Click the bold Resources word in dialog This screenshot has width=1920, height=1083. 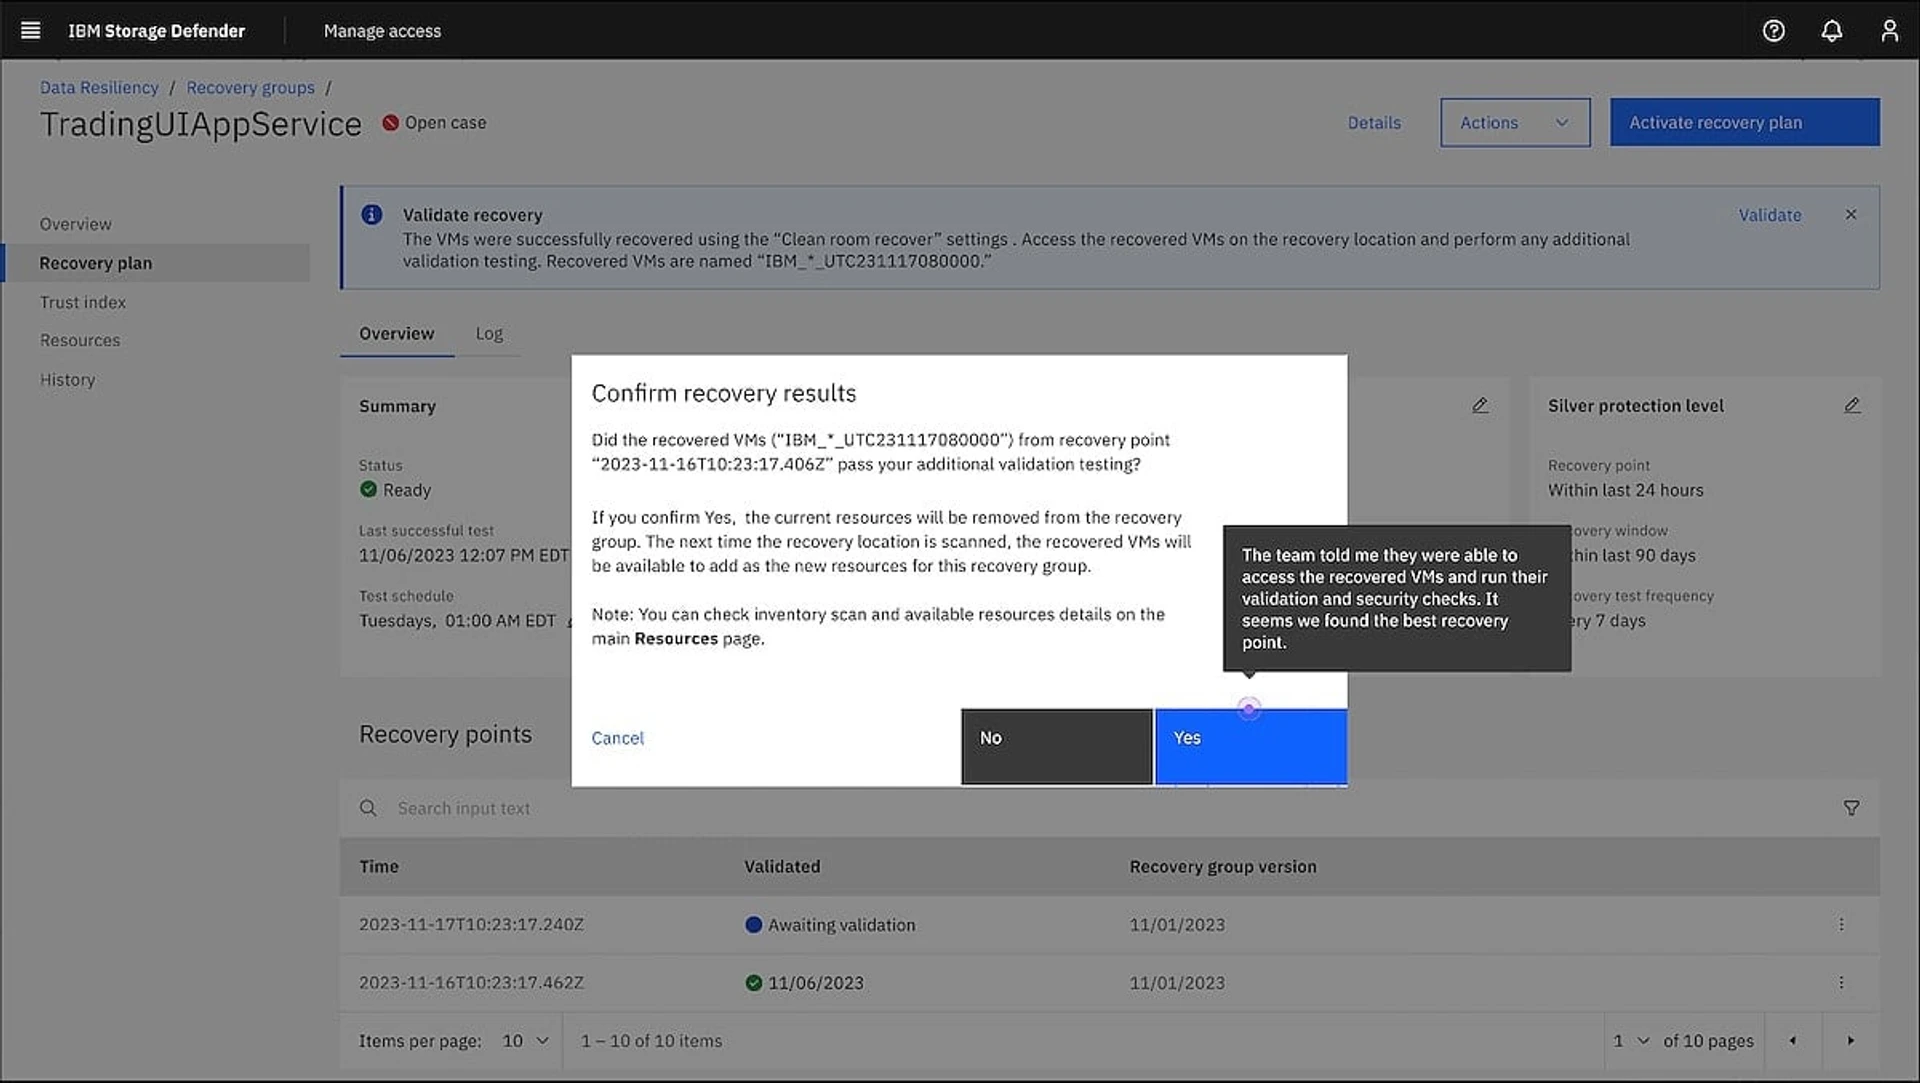676,639
